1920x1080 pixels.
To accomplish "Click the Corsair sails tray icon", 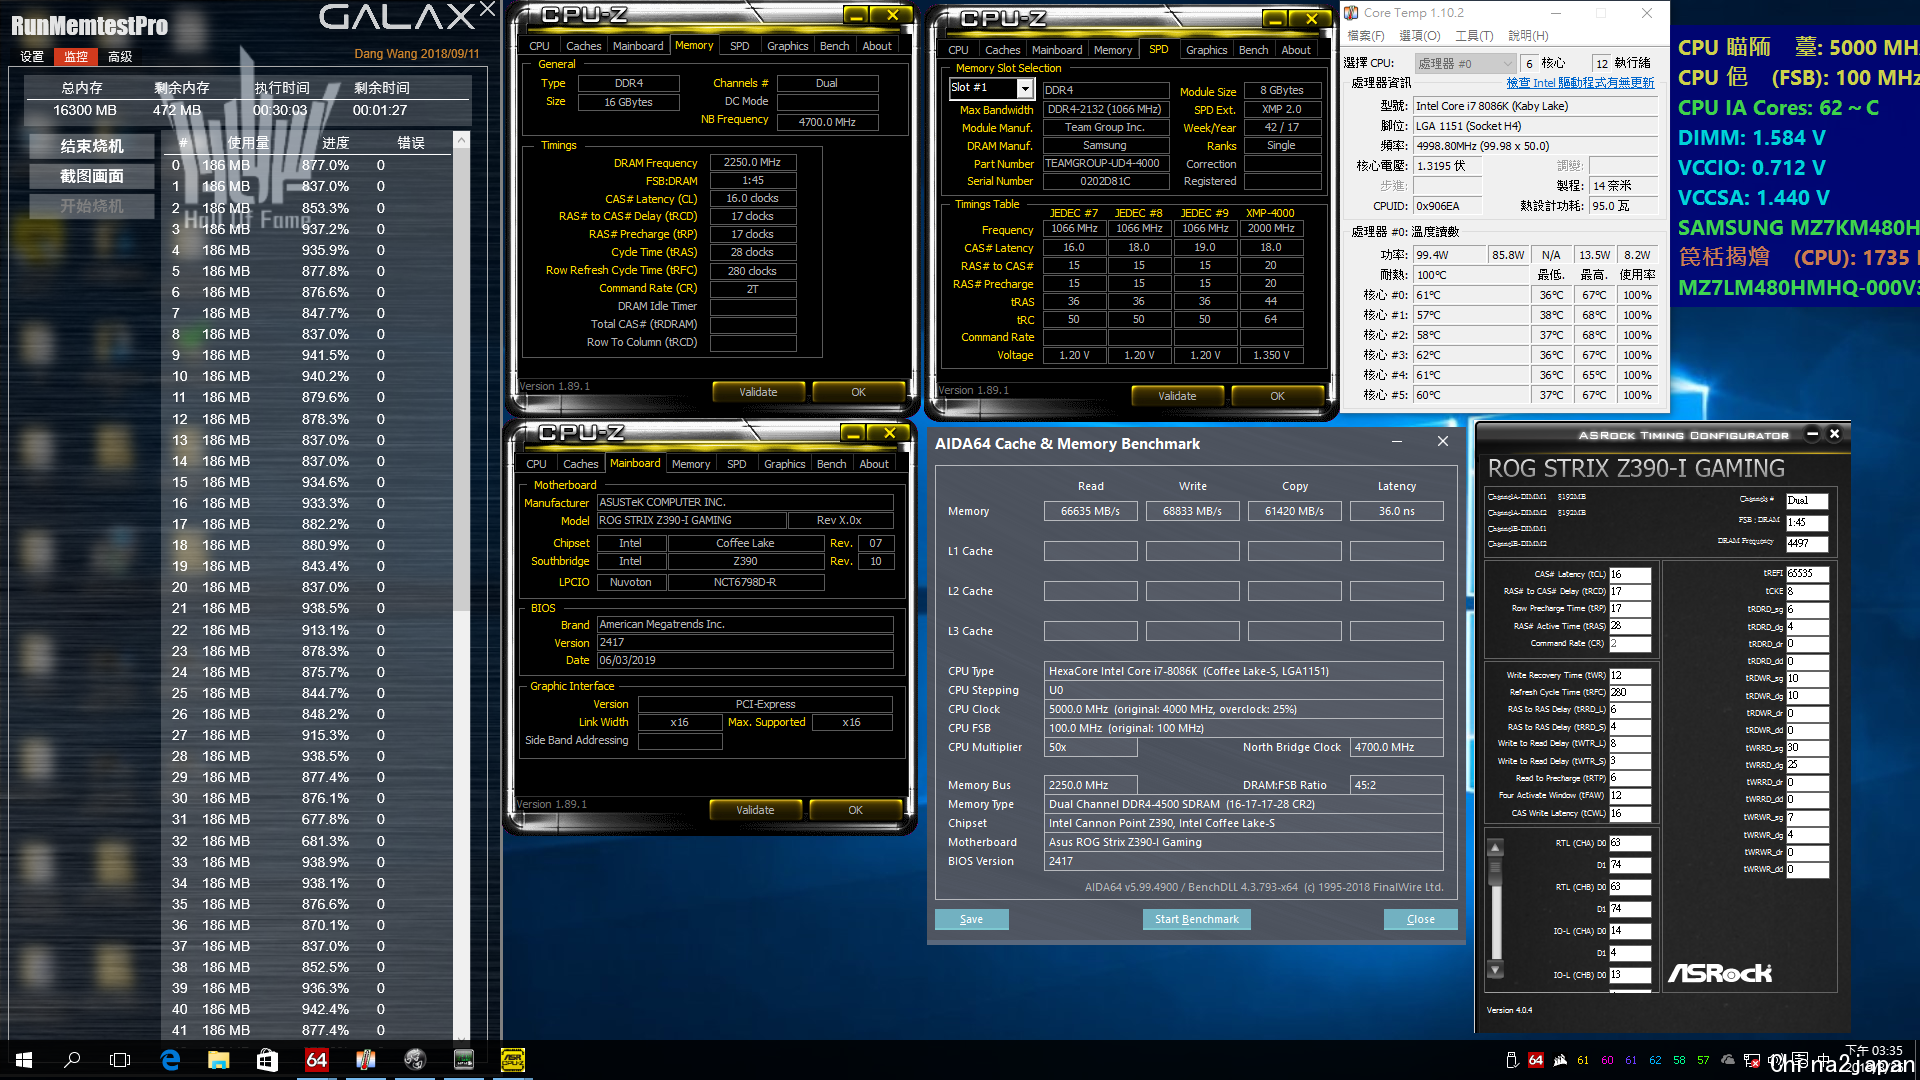I will [x=1559, y=1060].
